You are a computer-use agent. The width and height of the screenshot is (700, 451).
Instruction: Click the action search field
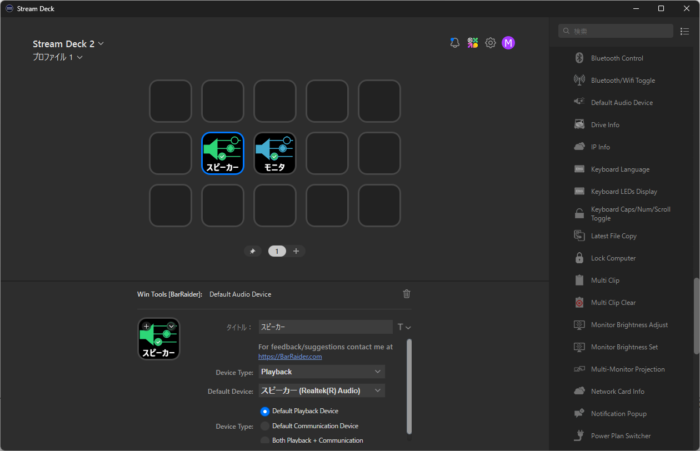pos(616,31)
